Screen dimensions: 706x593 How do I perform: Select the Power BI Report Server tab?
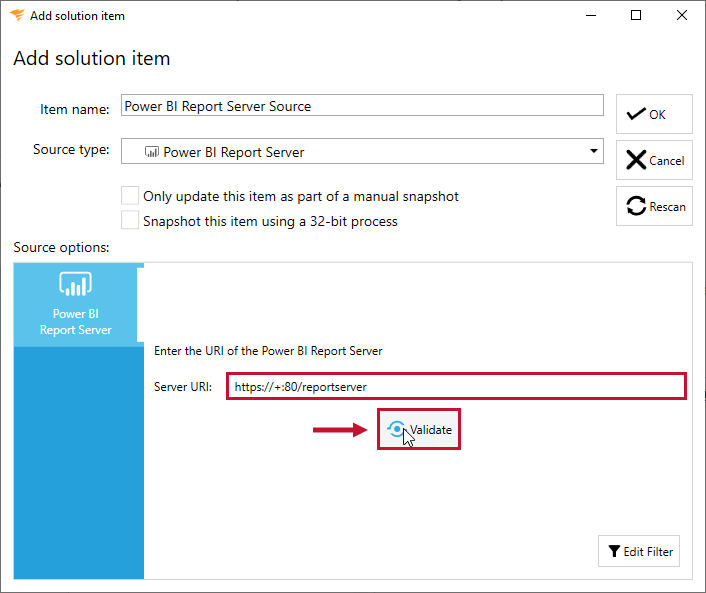click(76, 305)
